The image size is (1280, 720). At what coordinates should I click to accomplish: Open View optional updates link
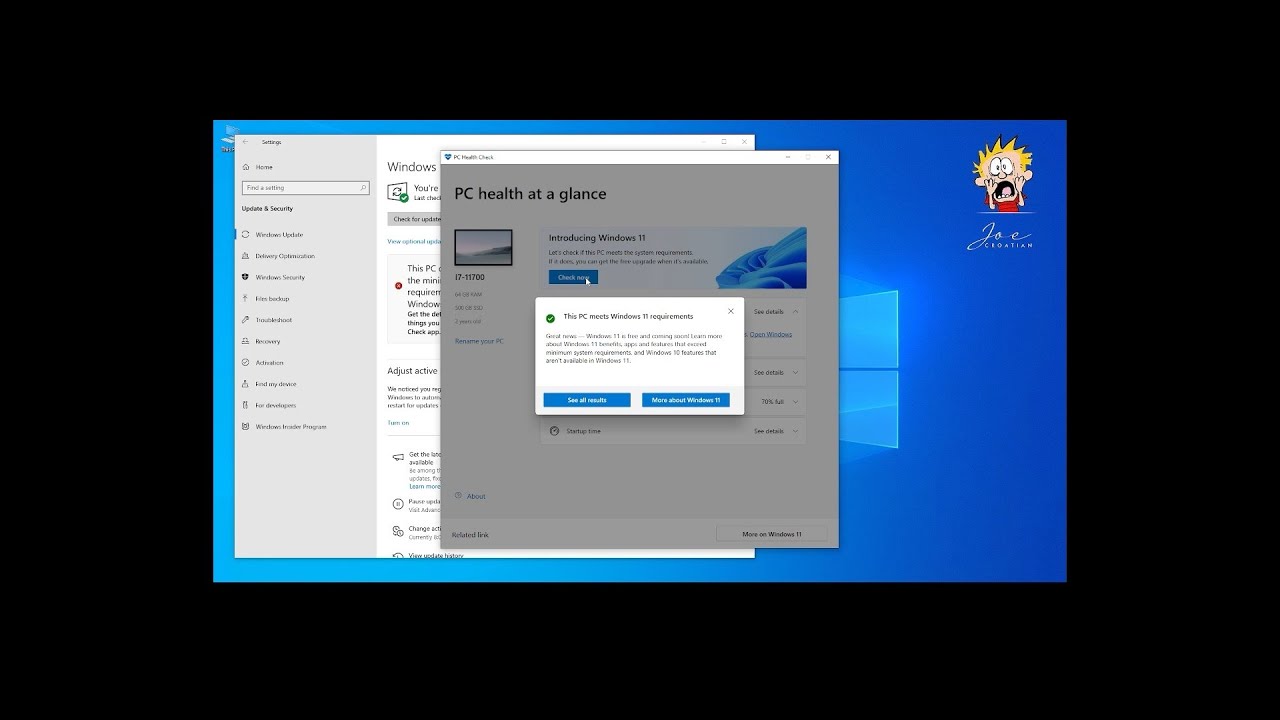pos(414,241)
